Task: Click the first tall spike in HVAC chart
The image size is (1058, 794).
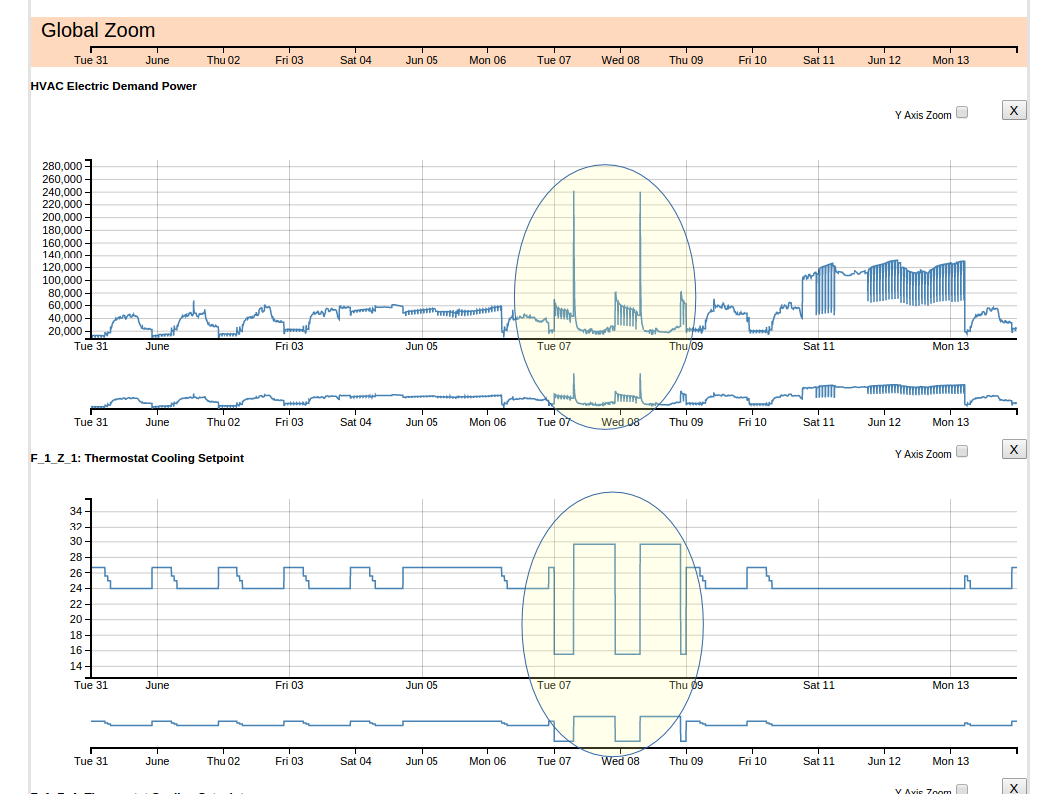Action: click(574, 250)
